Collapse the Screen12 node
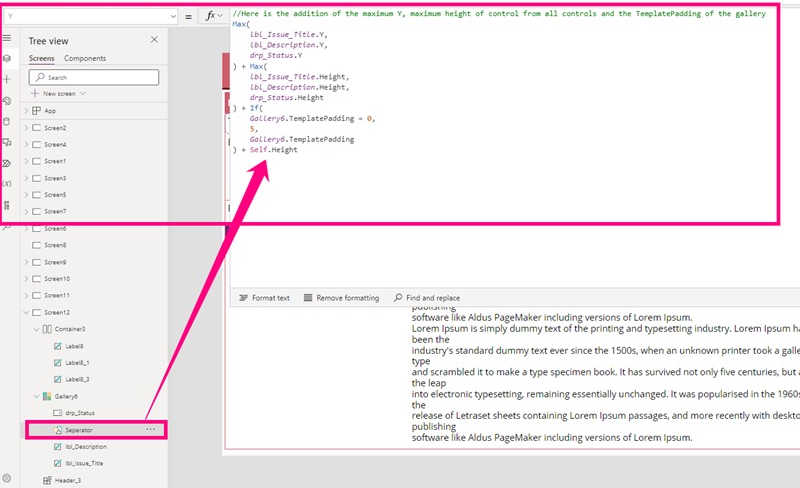 26,312
